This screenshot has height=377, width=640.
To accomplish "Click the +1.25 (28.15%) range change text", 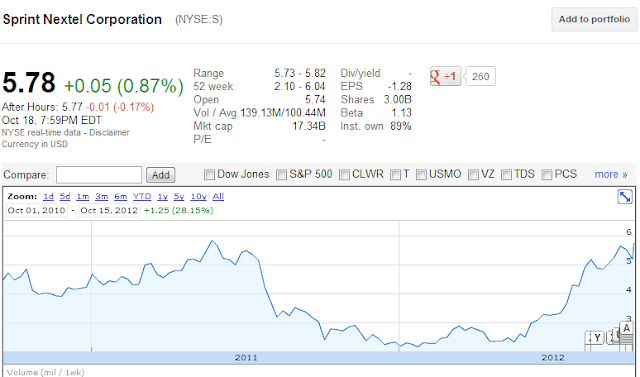I will point(178,211).
